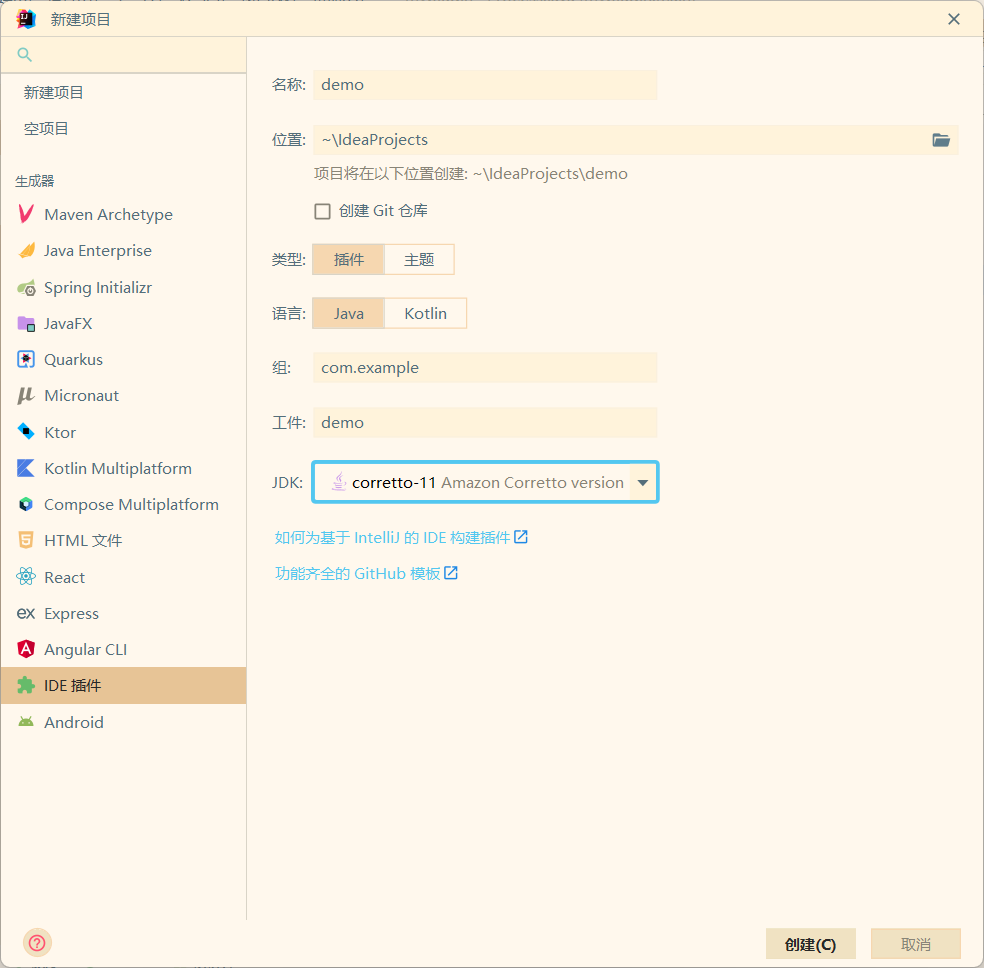
Task: Click the 组 com.example field
Action: click(x=485, y=368)
